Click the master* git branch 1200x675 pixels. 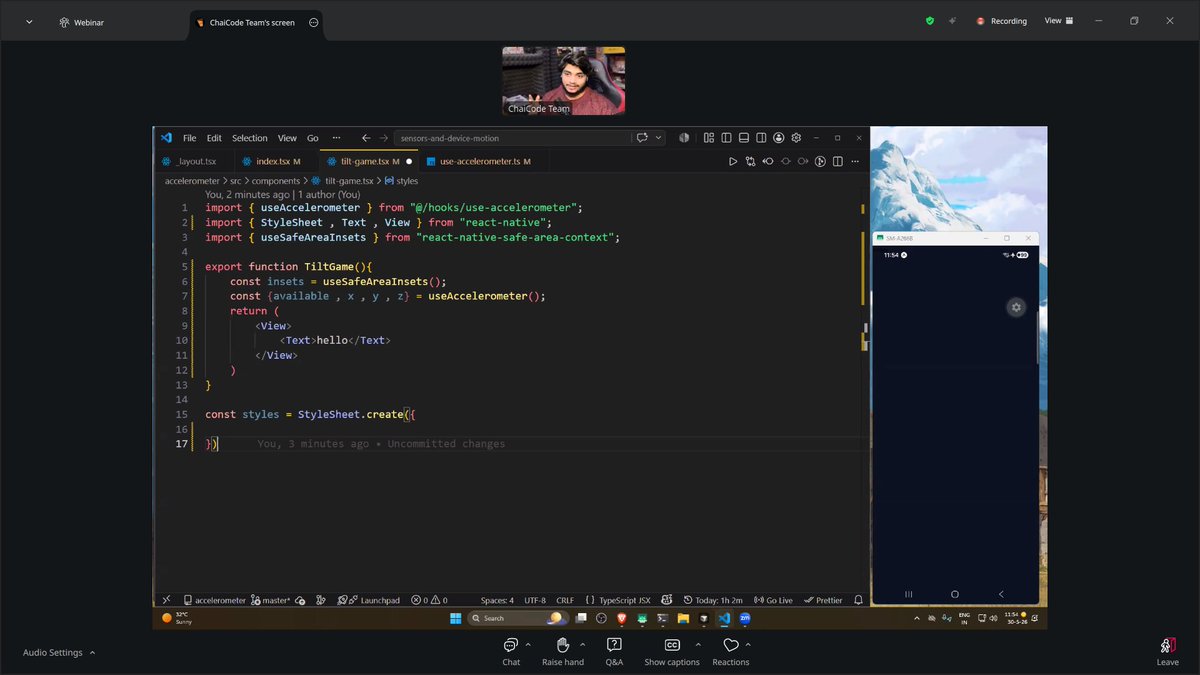pos(271,600)
